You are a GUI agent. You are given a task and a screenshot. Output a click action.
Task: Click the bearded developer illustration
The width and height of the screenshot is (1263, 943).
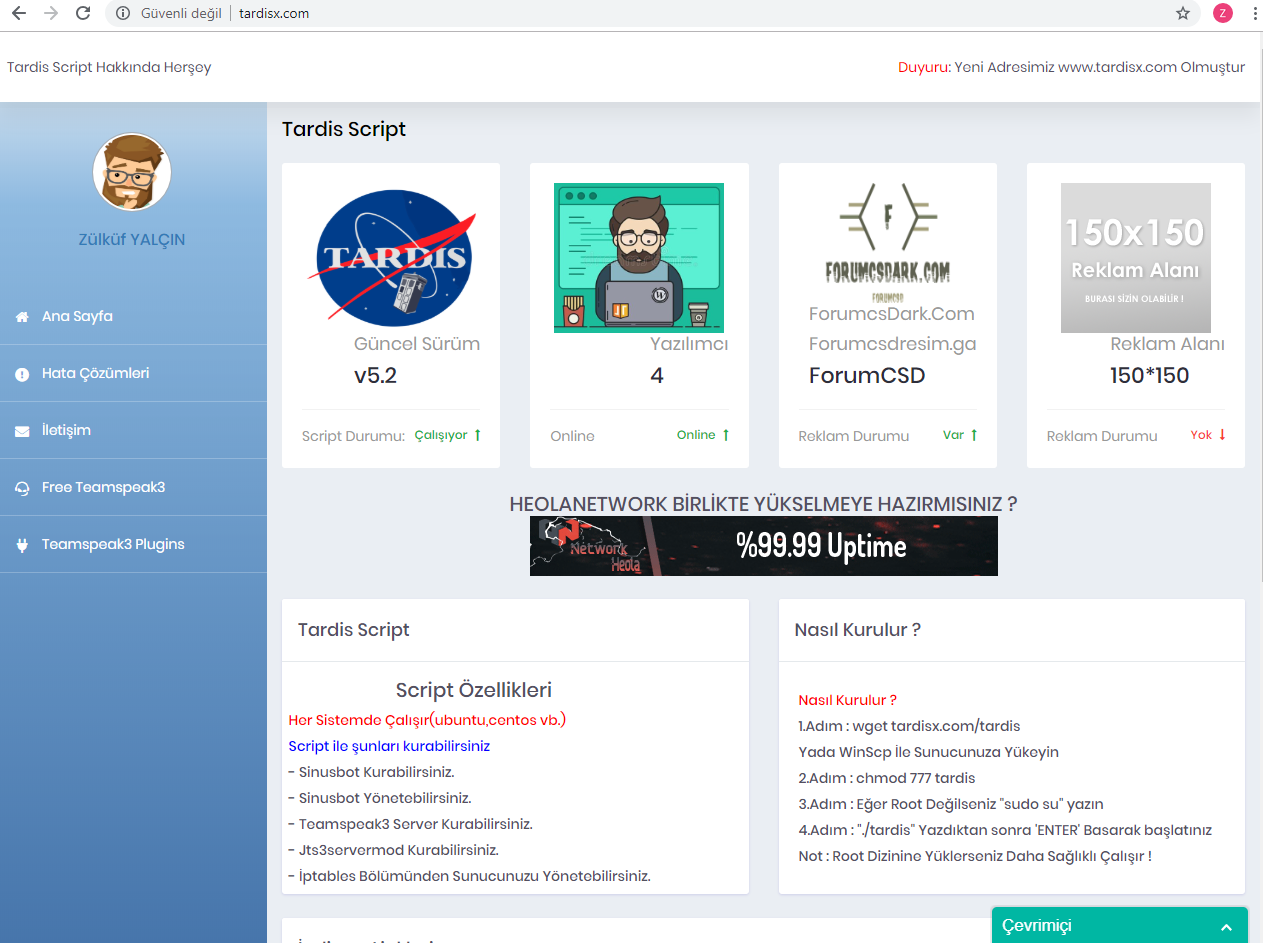coord(639,258)
